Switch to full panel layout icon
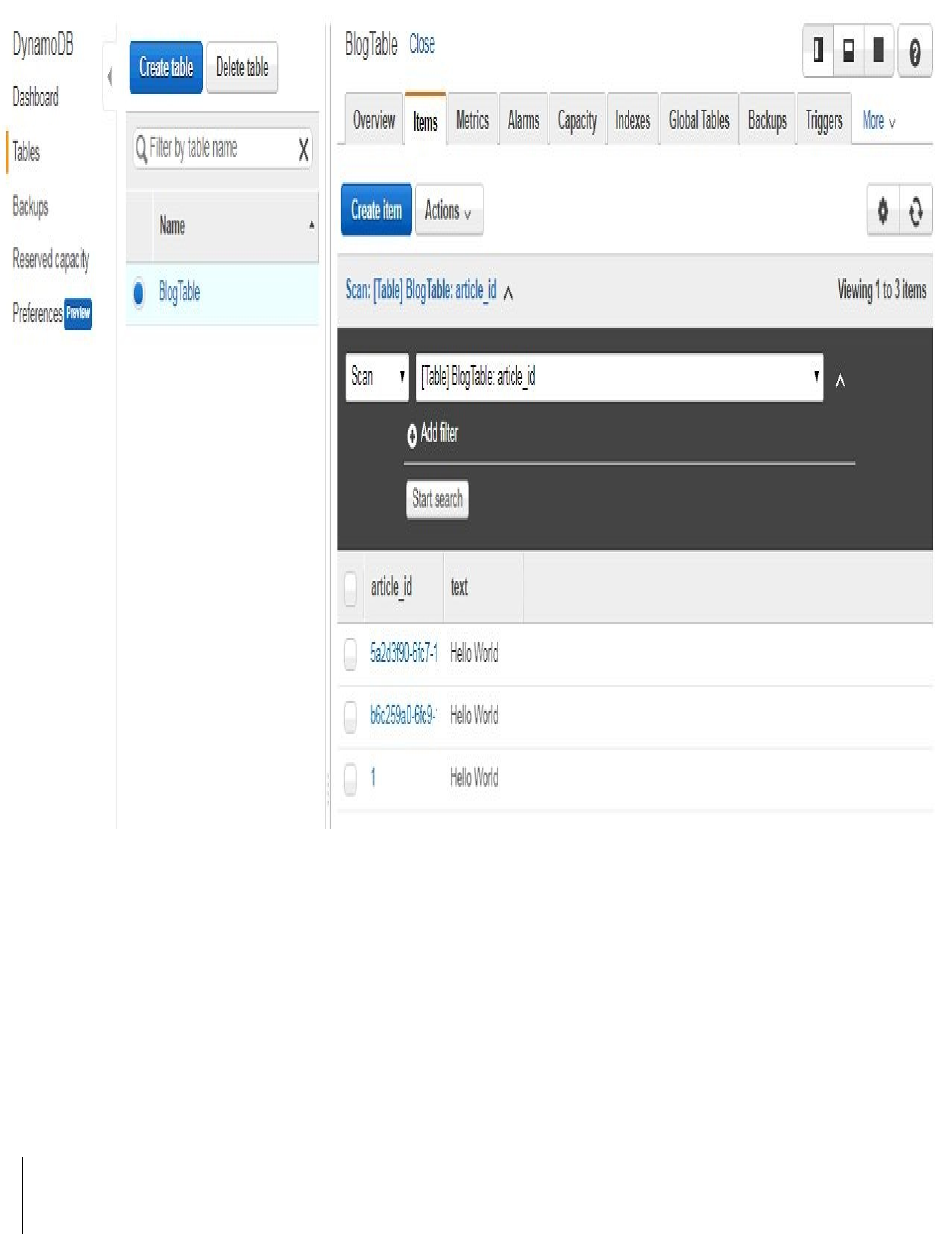Viewport: 937px width, 1234px height. click(880, 53)
